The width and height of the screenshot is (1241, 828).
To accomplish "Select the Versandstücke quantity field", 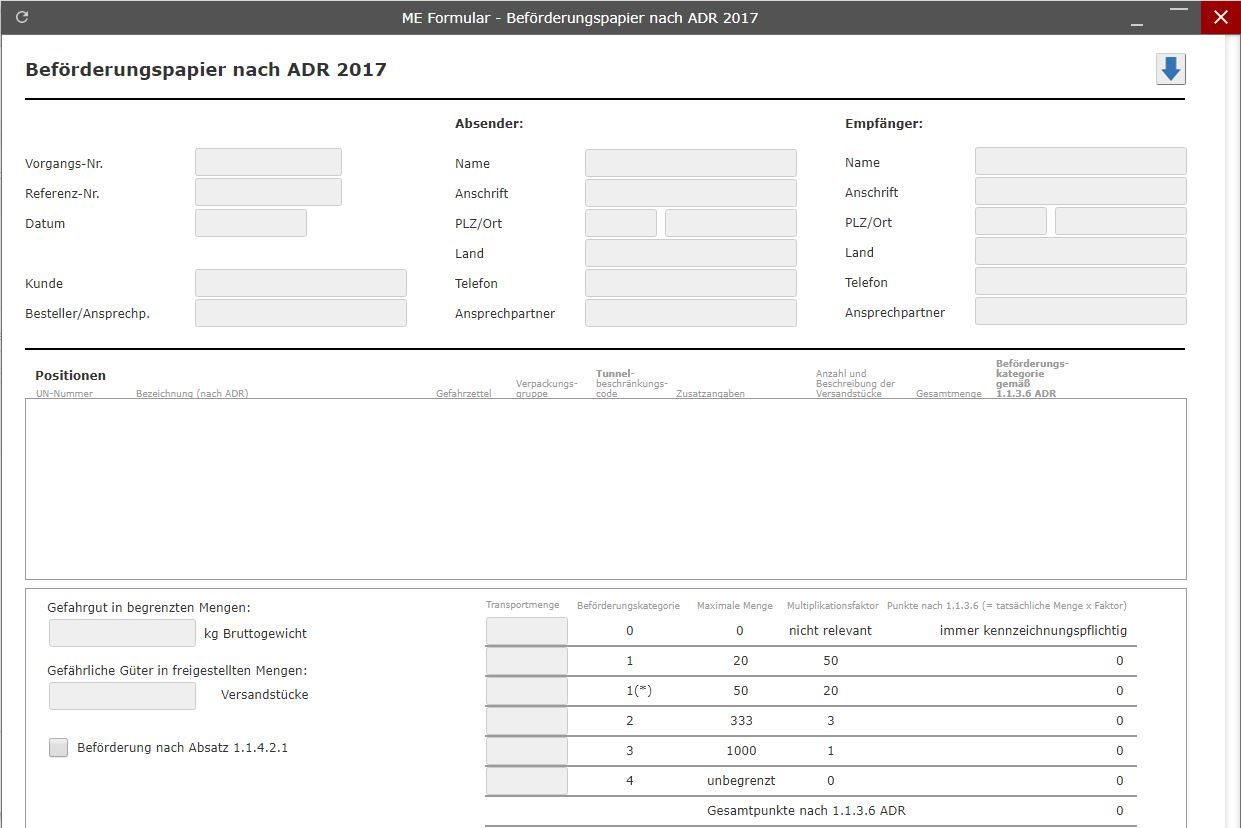I will 122,695.
